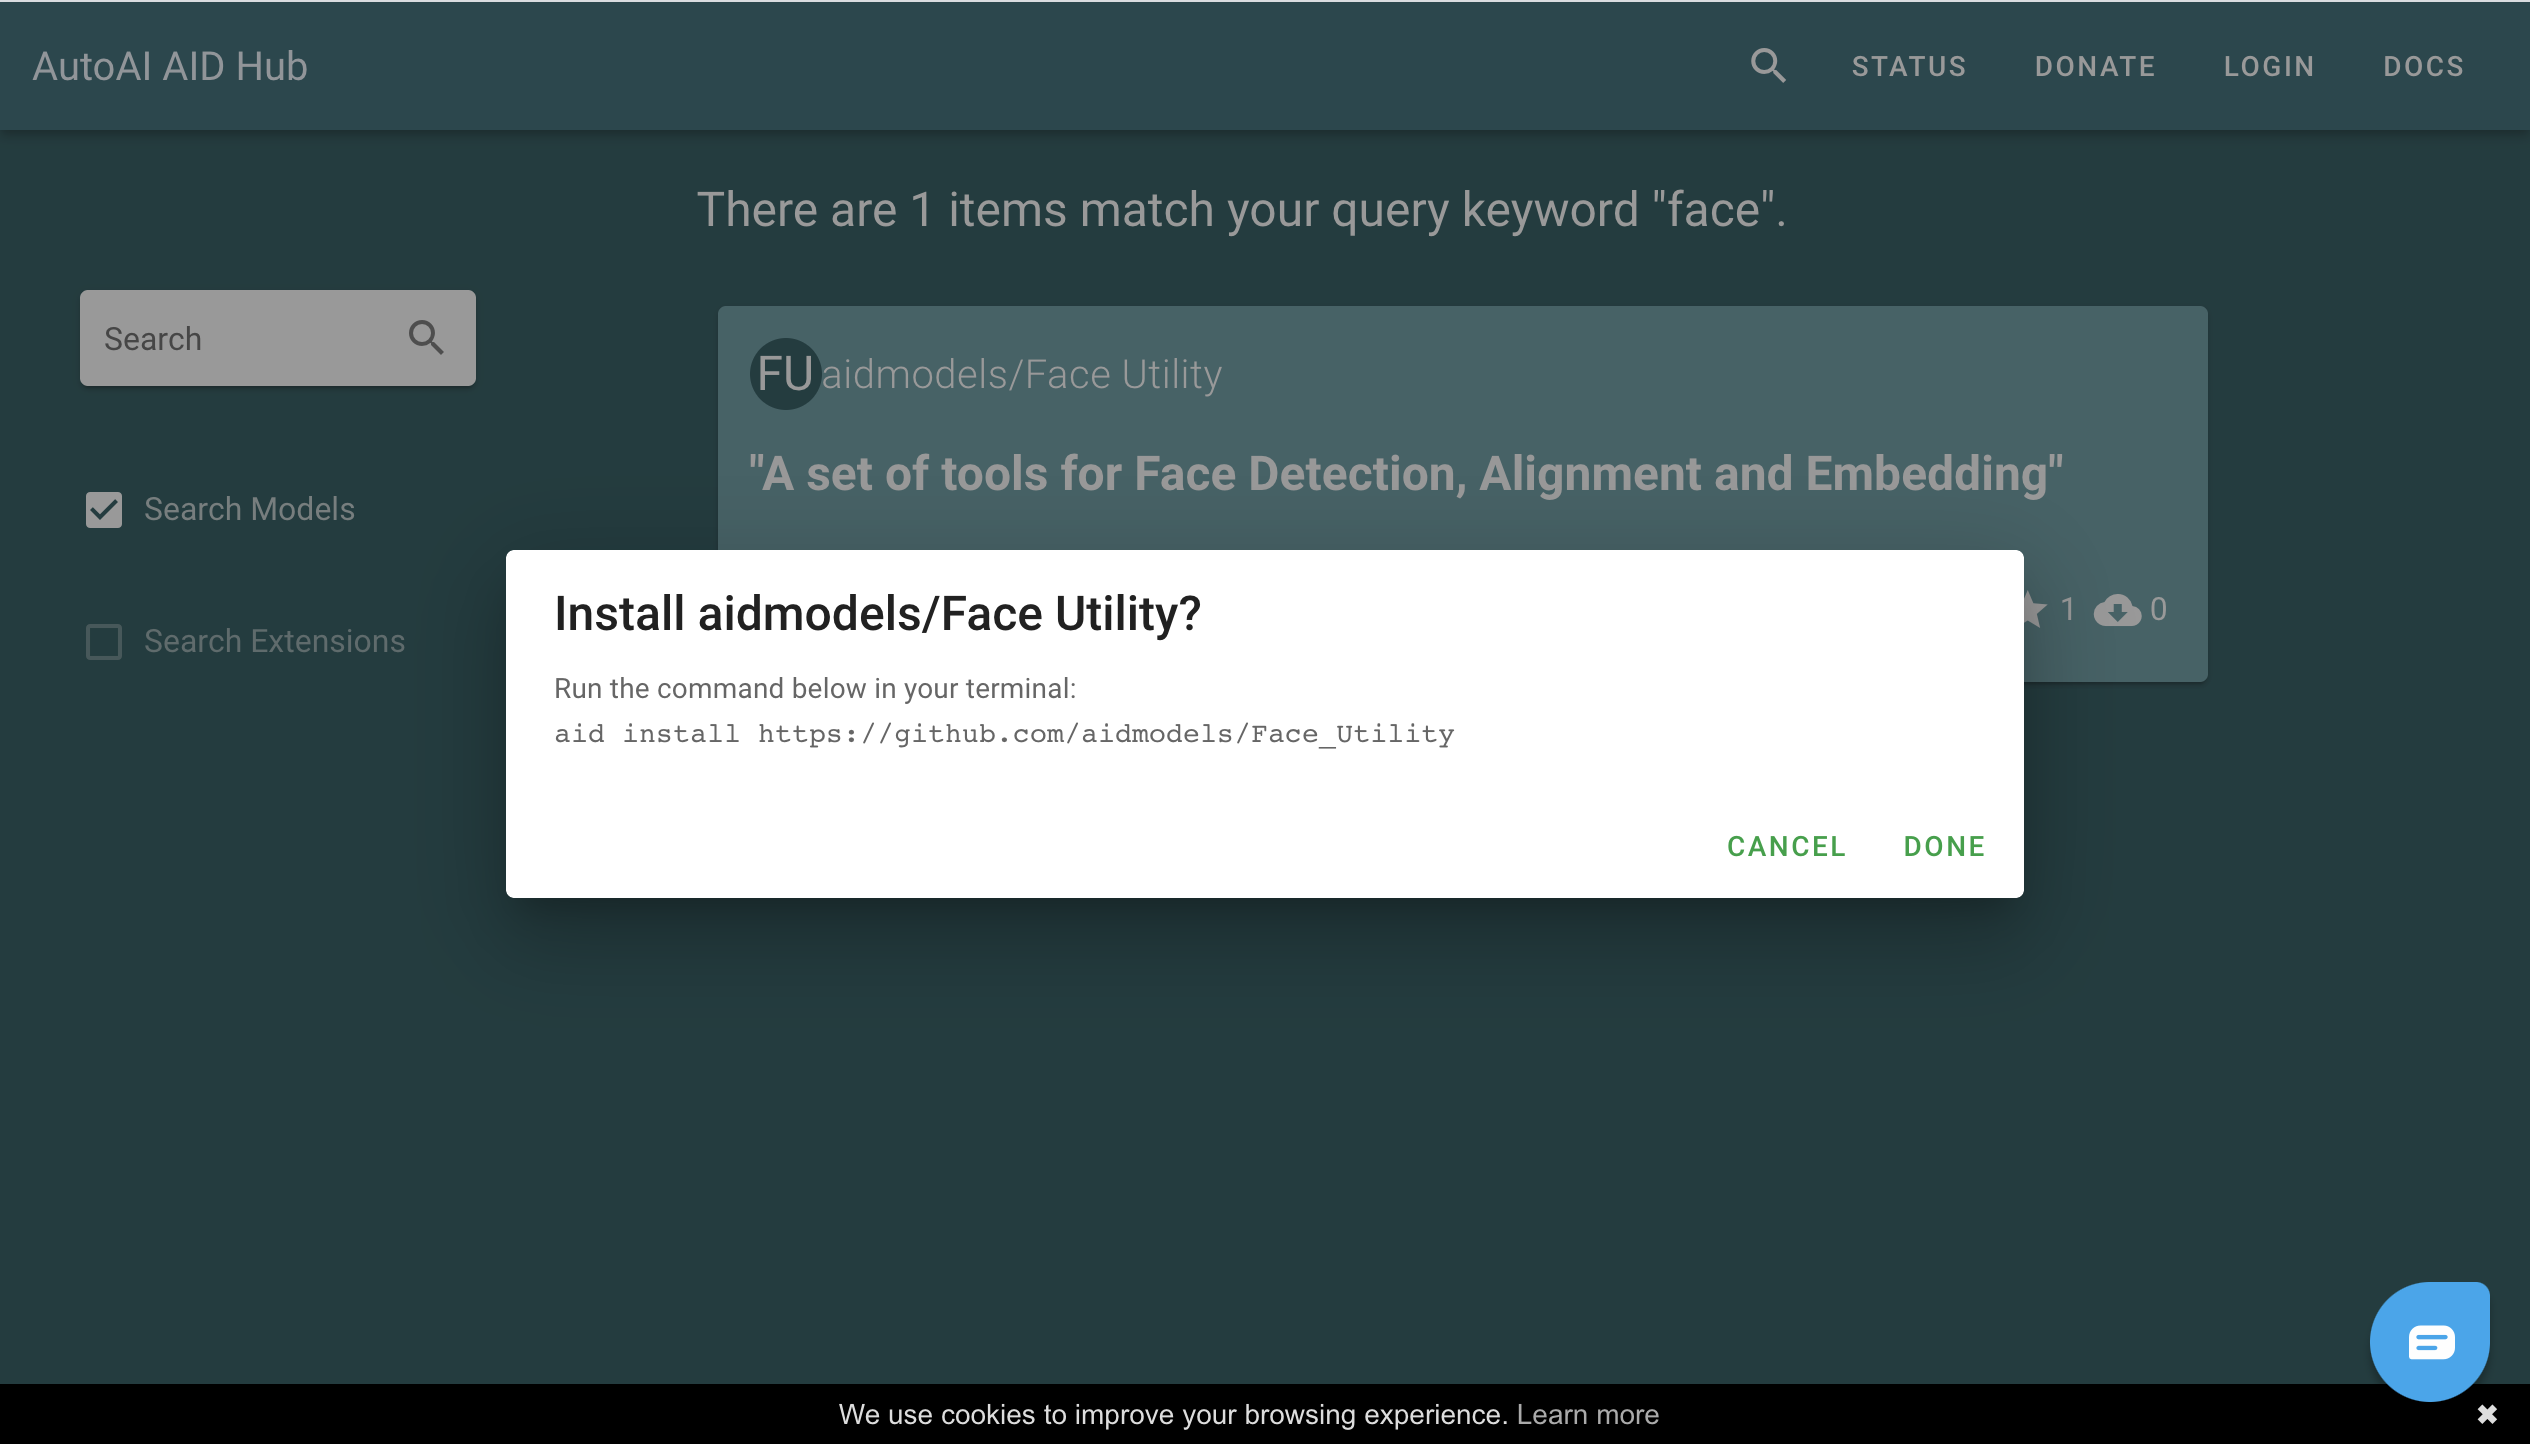The height and width of the screenshot is (1444, 2530).
Task: Cancel the install dialog
Action: pyautogui.click(x=1786, y=846)
